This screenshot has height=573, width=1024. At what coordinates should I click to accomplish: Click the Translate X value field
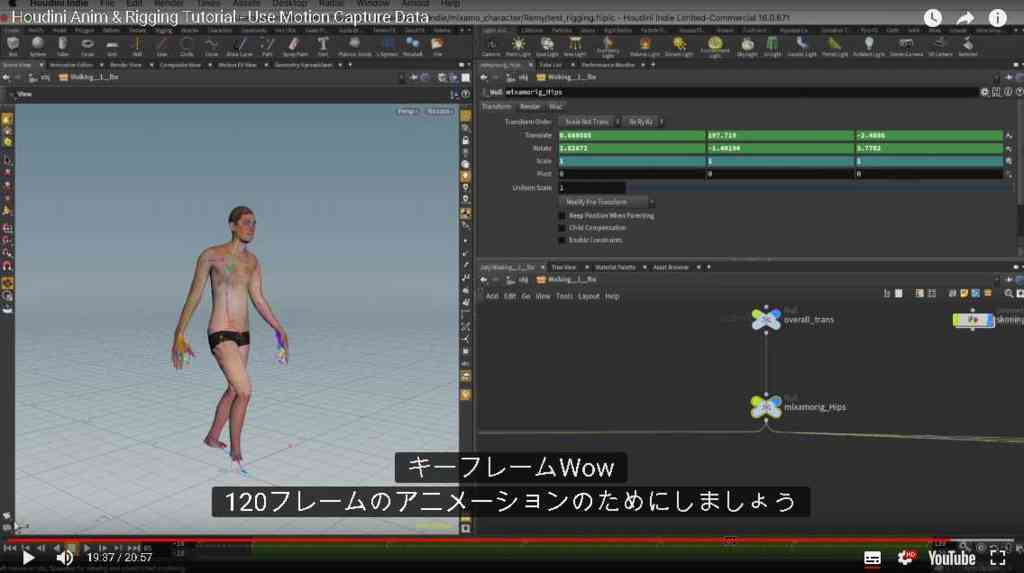click(632, 135)
